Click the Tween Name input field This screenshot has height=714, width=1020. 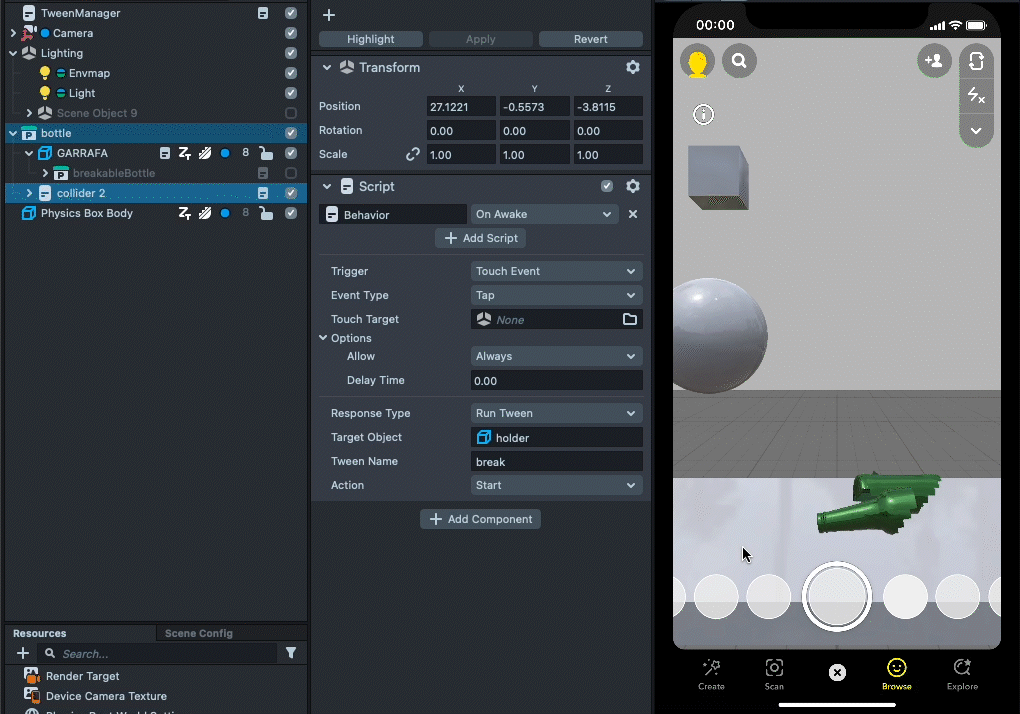pos(556,461)
